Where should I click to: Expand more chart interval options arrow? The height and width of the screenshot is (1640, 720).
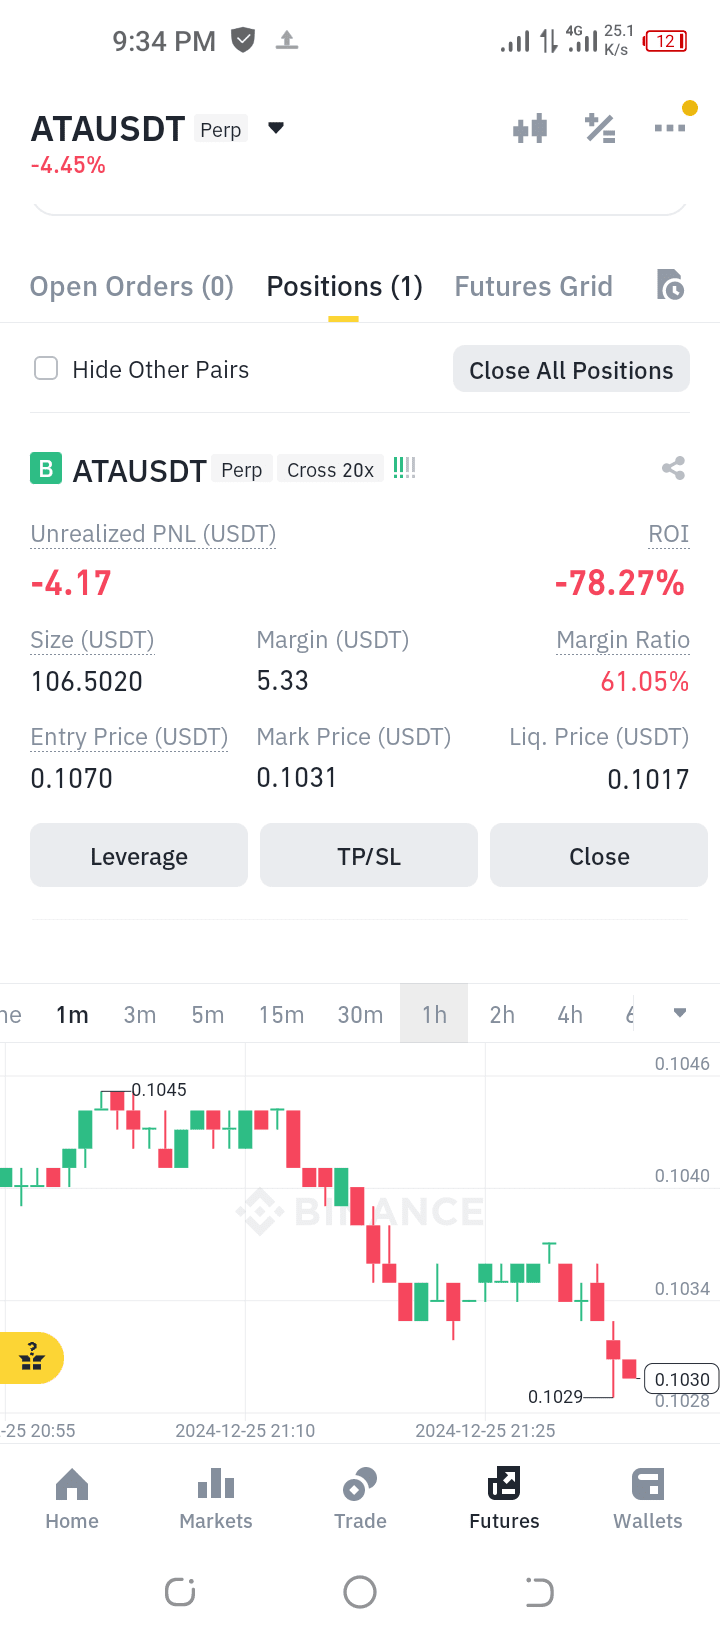(x=680, y=1013)
